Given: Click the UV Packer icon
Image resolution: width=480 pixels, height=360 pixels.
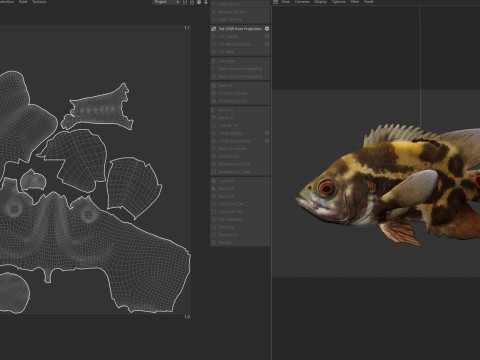Looking at the screenshot, I should (x=214, y=61).
